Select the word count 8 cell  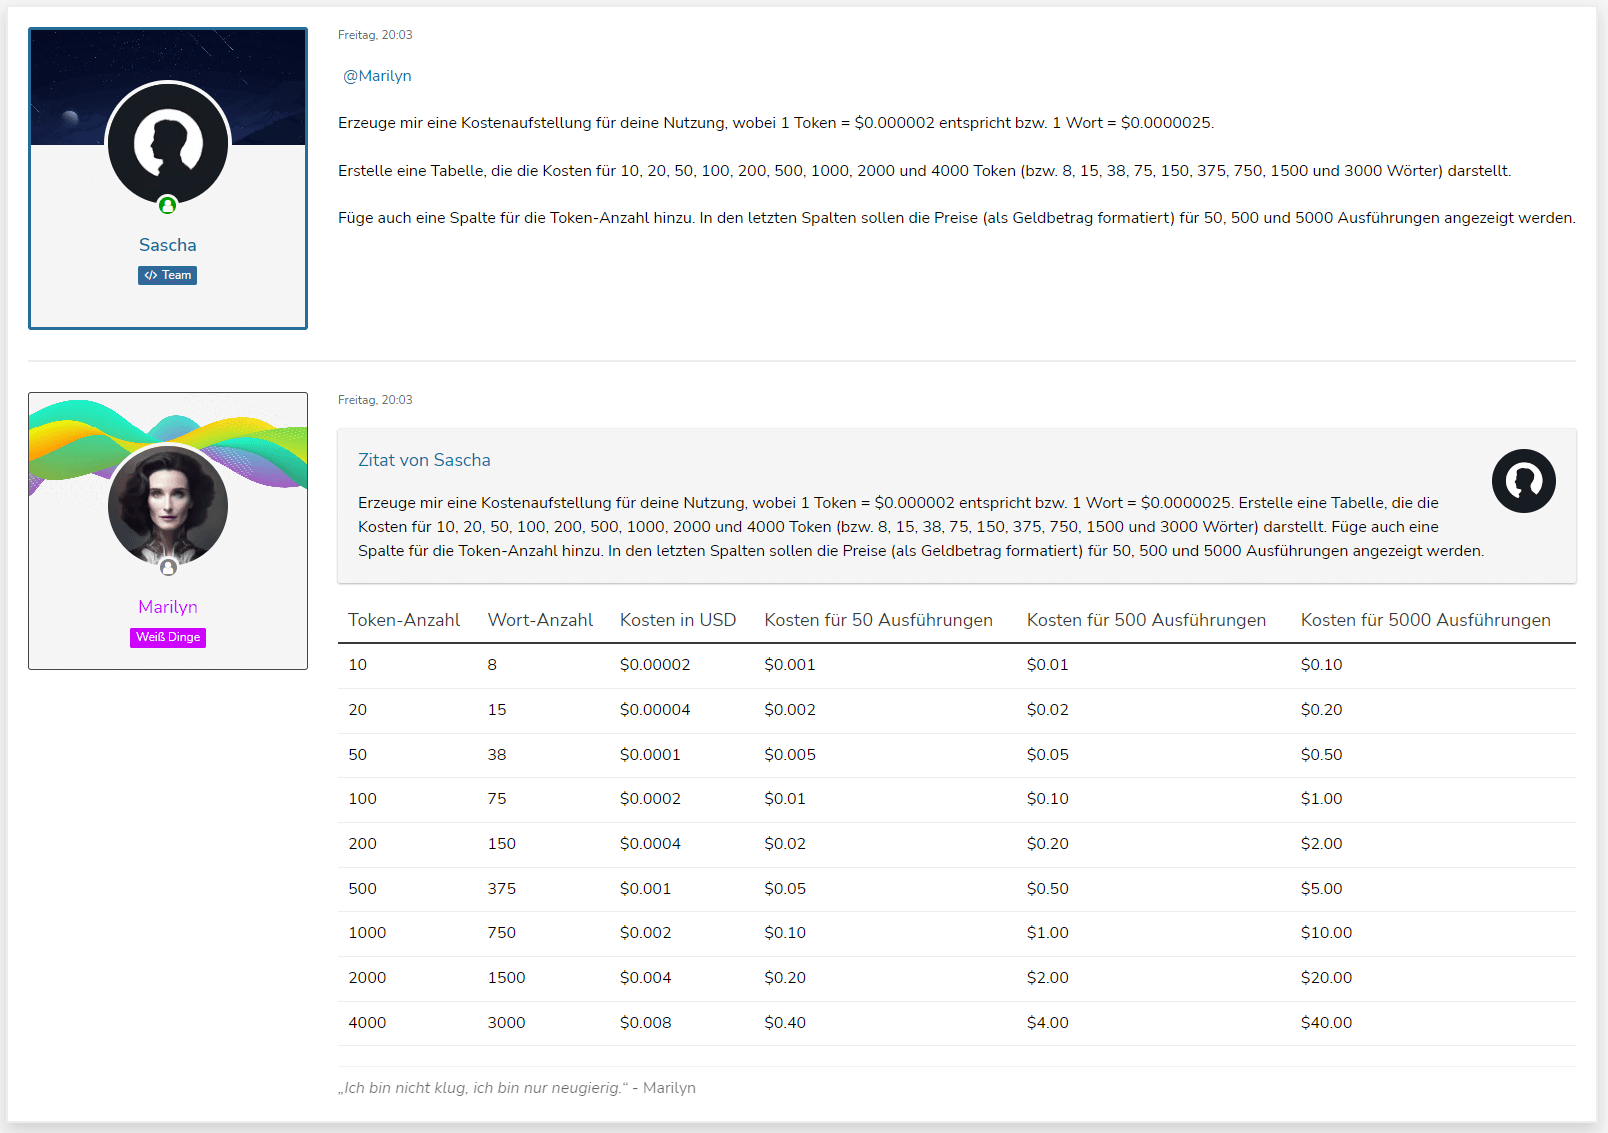[x=492, y=665]
